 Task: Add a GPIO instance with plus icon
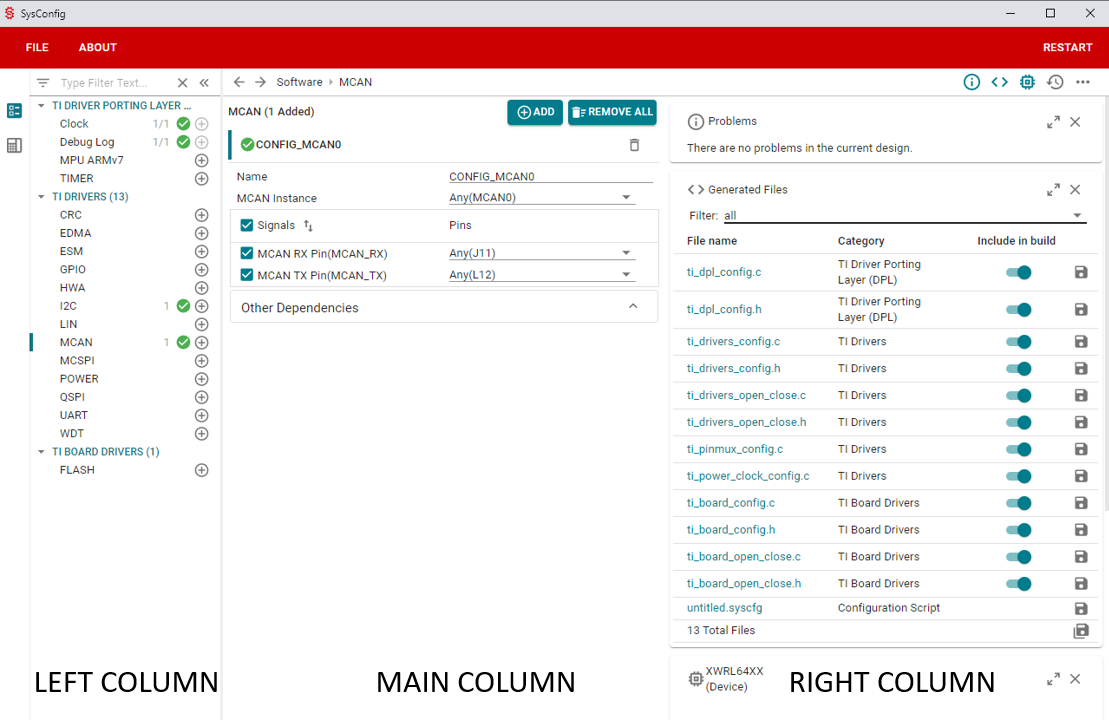pyautogui.click(x=201, y=270)
